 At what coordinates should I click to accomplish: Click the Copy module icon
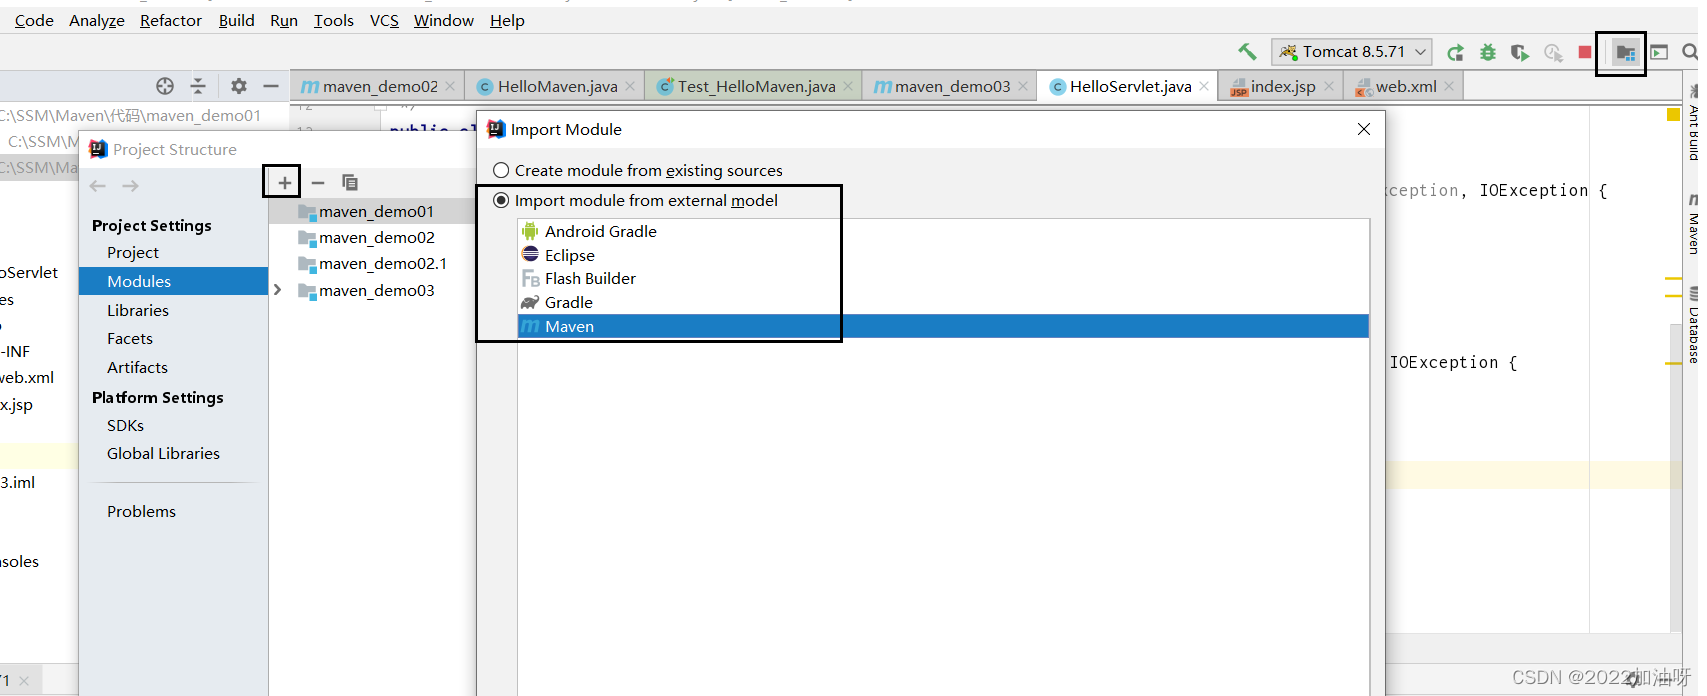tap(350, 182)
